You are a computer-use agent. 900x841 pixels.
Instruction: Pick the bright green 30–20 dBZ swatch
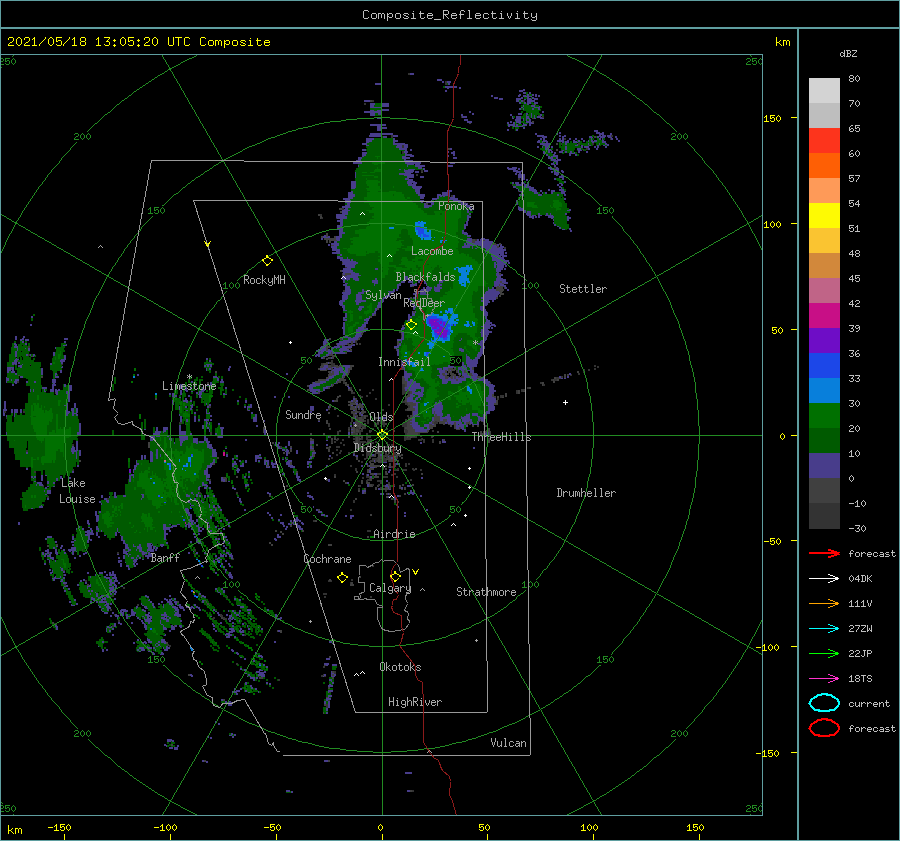pyautogui.click(x=824, y=416)
